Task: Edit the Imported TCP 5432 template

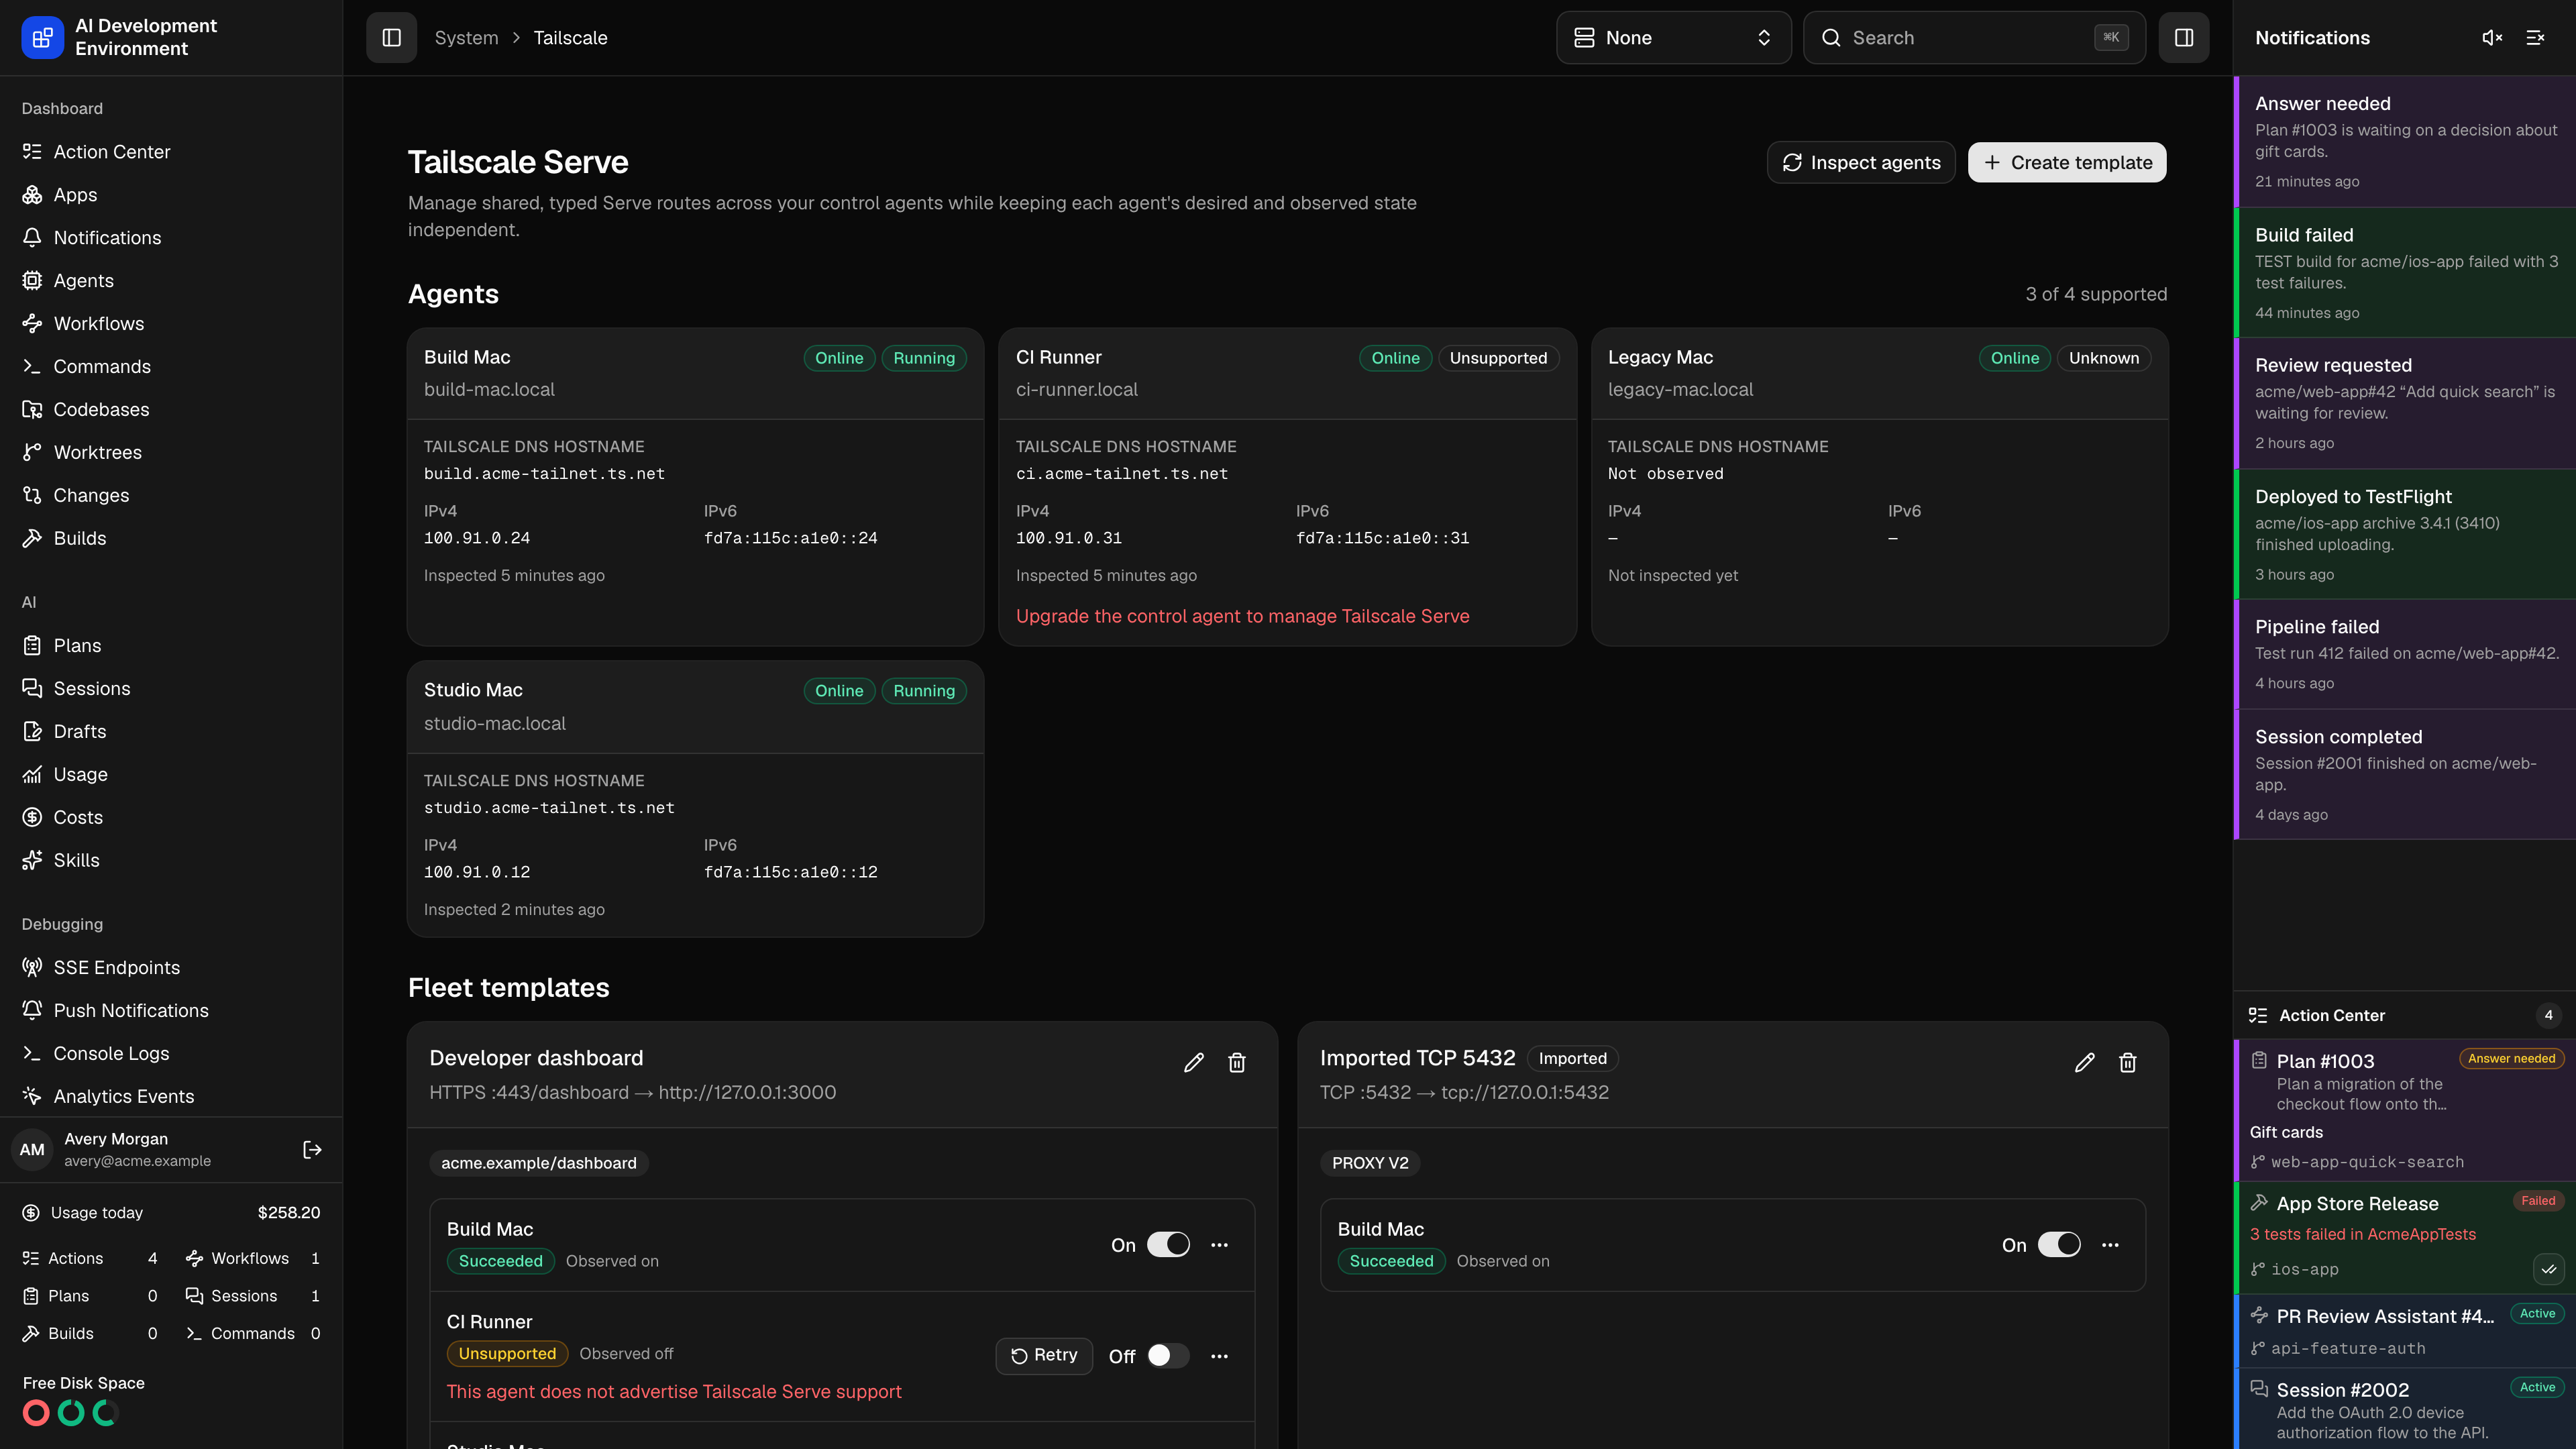Action: (x=2085, y=1062)
